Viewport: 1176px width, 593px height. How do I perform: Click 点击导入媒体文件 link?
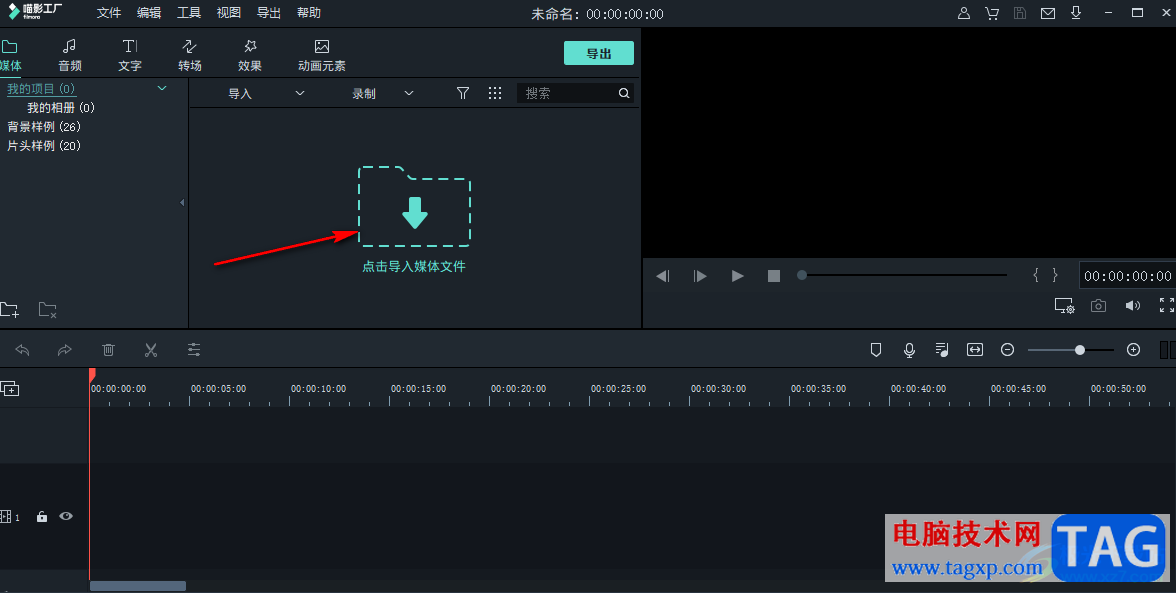[414, 266]
